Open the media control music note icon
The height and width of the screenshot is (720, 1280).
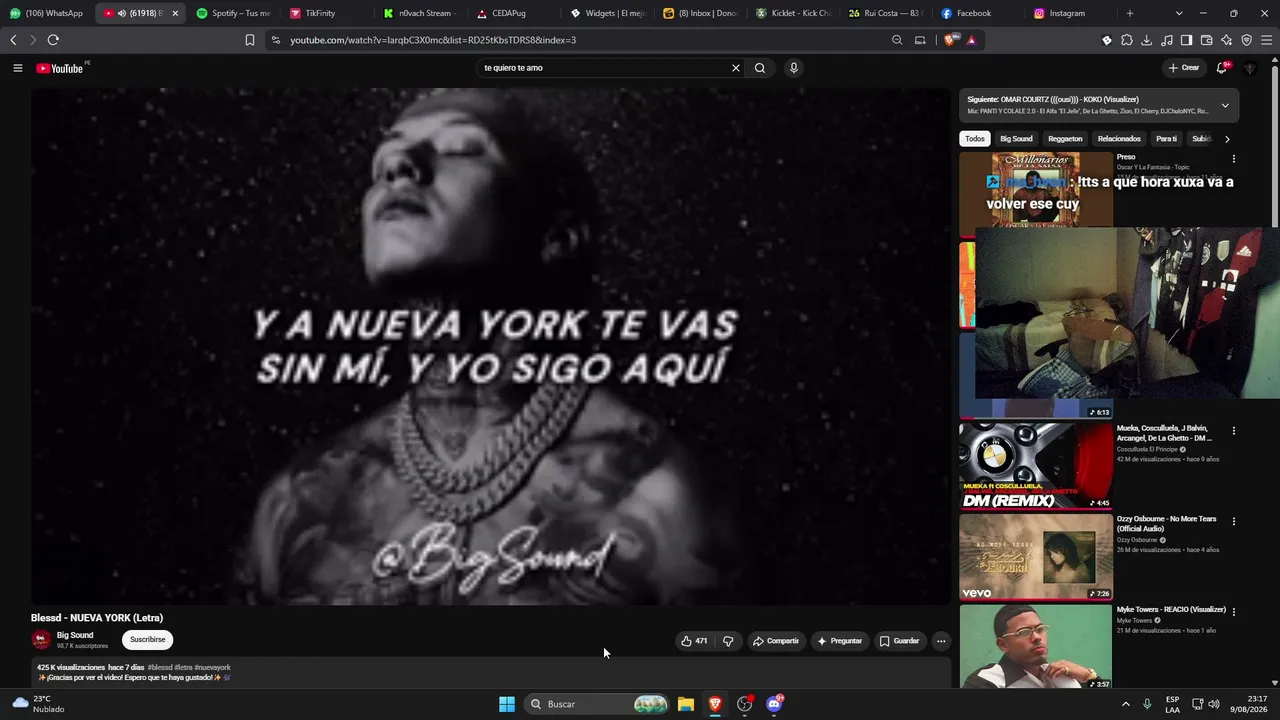1167,40
